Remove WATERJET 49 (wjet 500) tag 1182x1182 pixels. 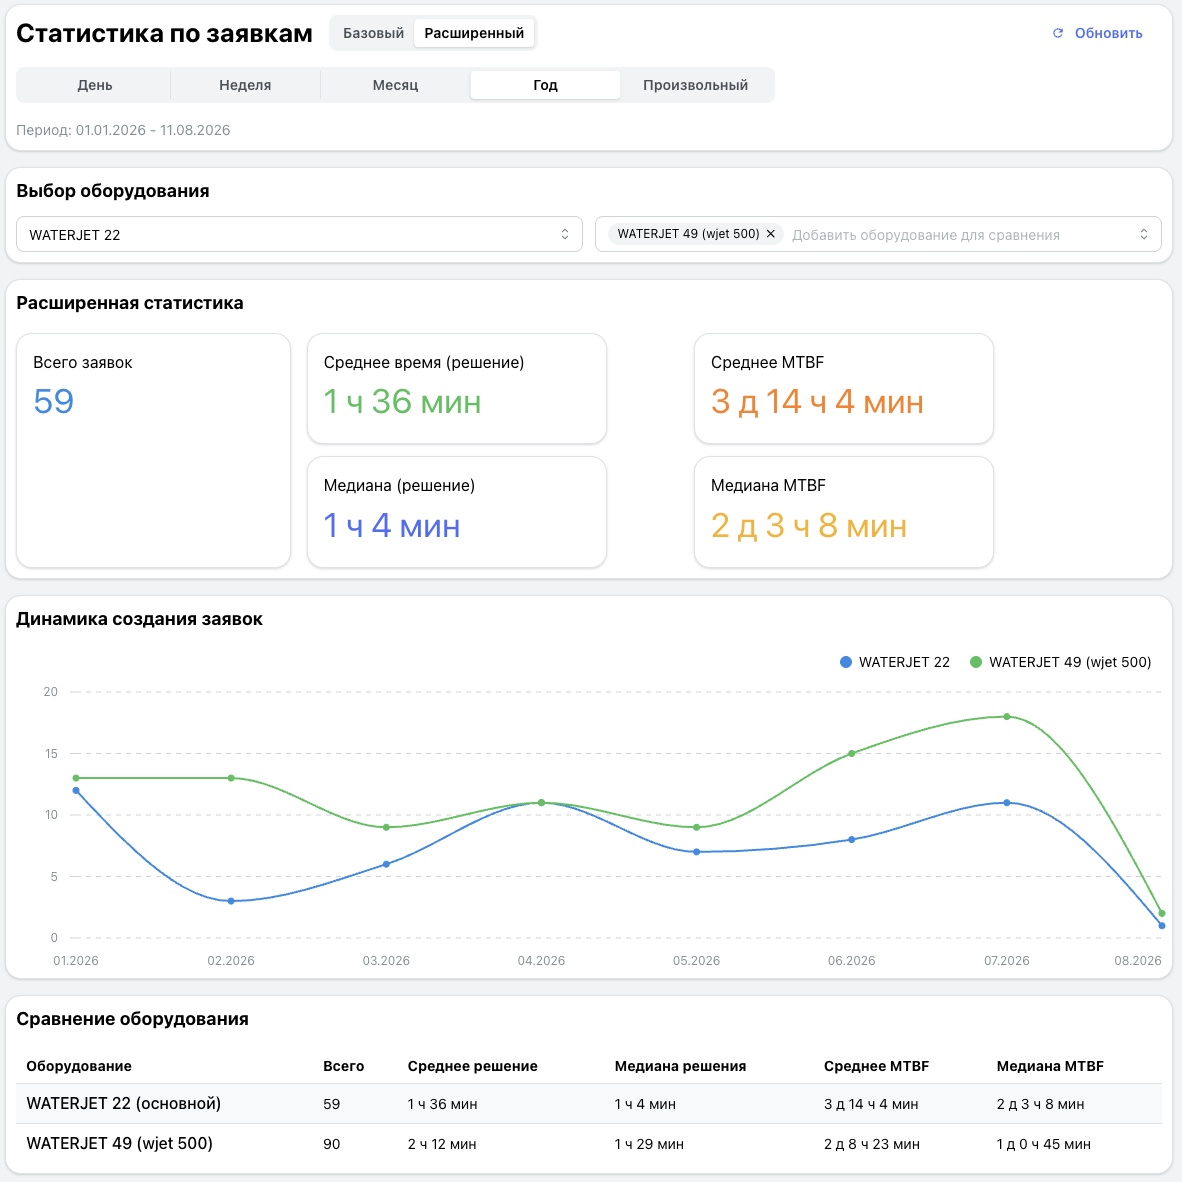point(770,234)
